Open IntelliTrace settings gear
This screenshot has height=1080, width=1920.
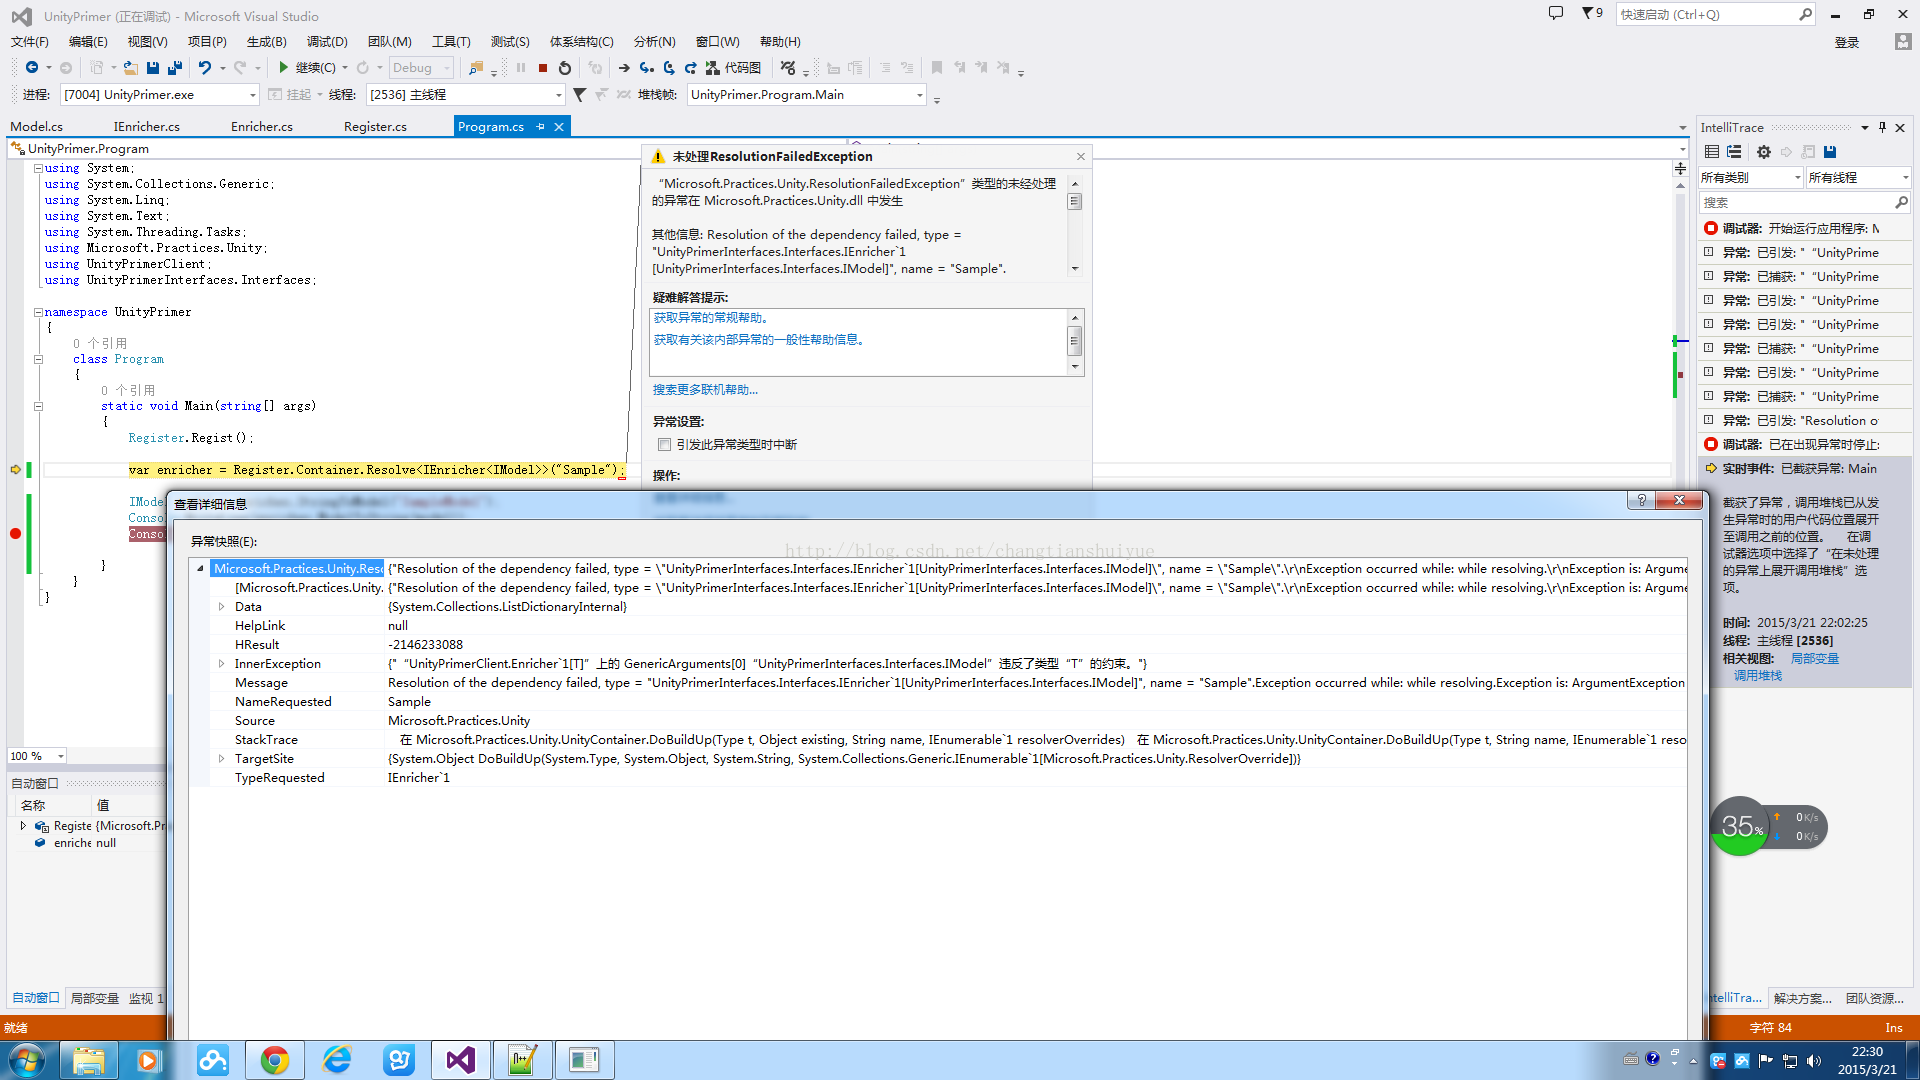(x=1764, y=152)
